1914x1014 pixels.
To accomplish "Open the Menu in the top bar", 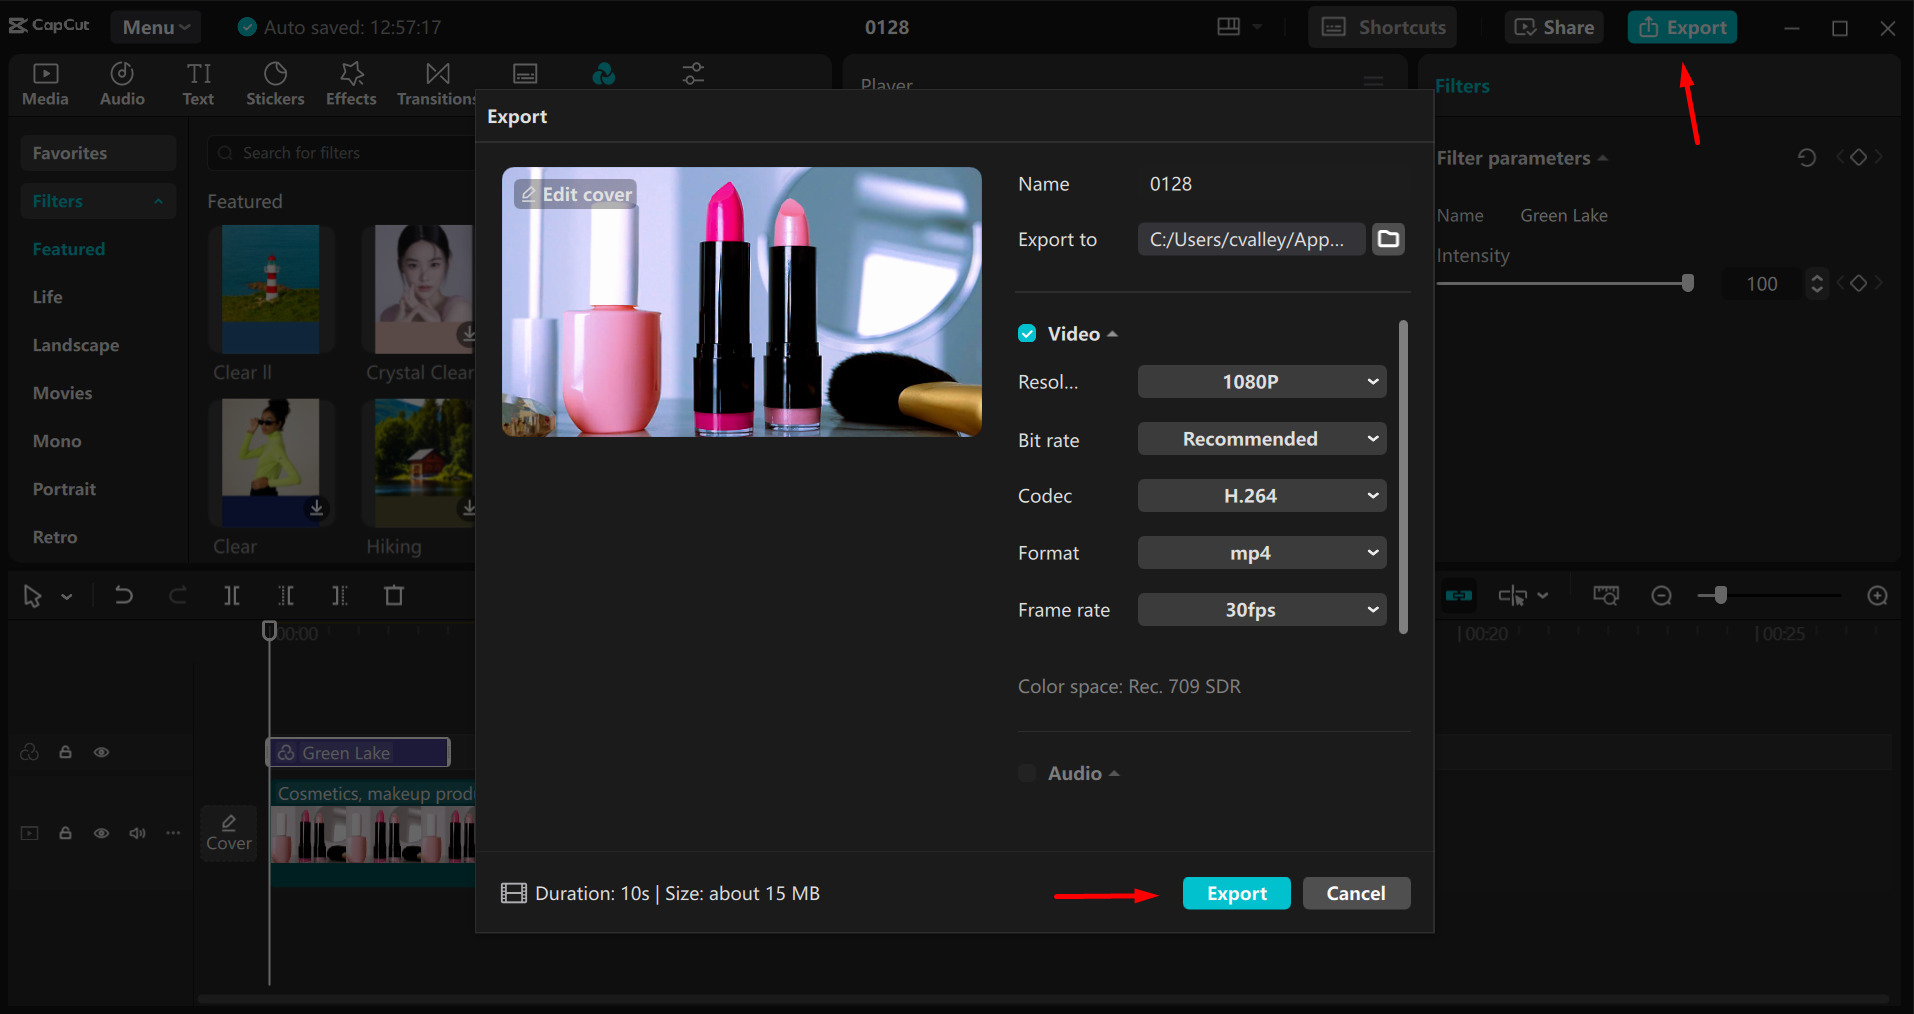I will click(155, 27).
